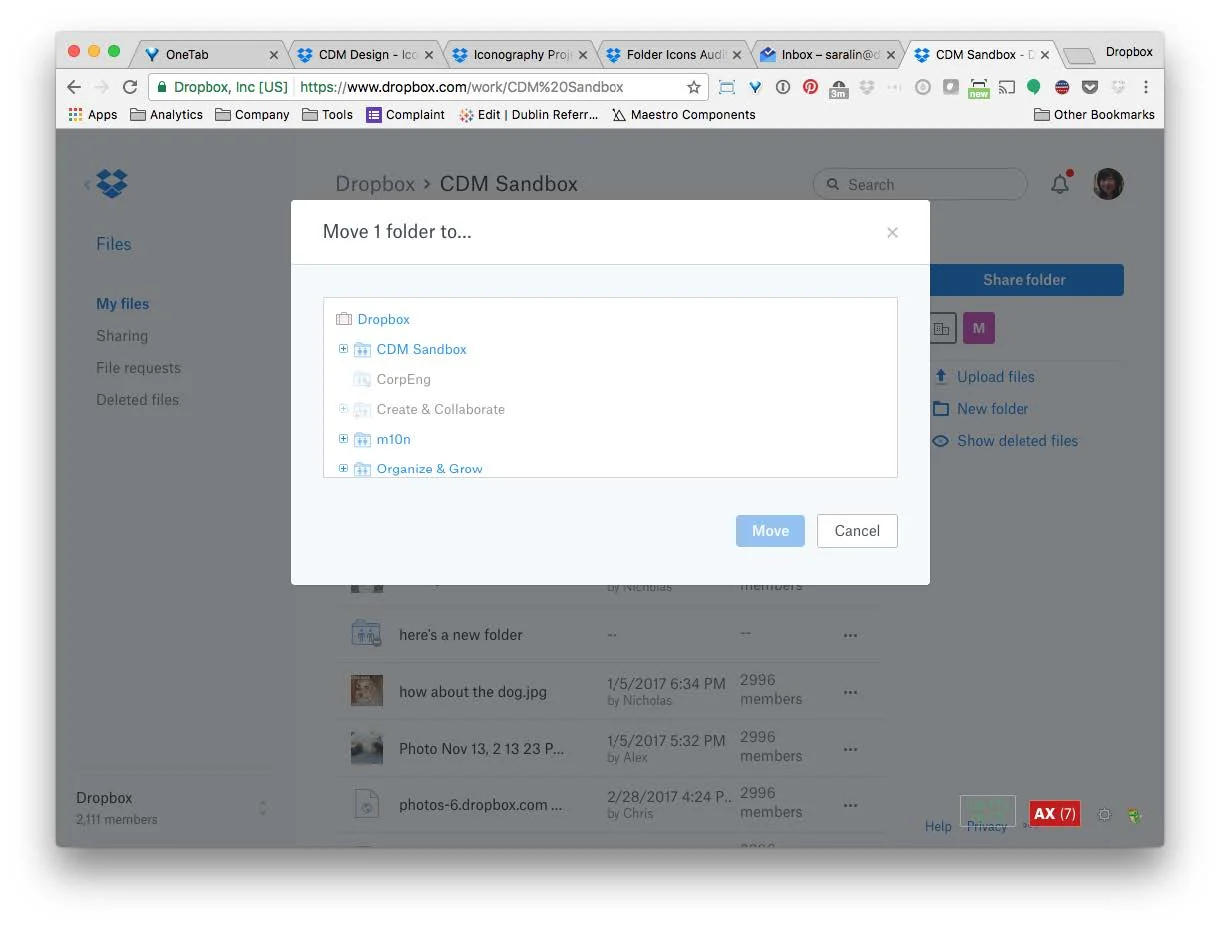The width and height of the screenshot is (1220, 927).
Task: Expand the Organize & Grow folder
Action: pos(343,468)
